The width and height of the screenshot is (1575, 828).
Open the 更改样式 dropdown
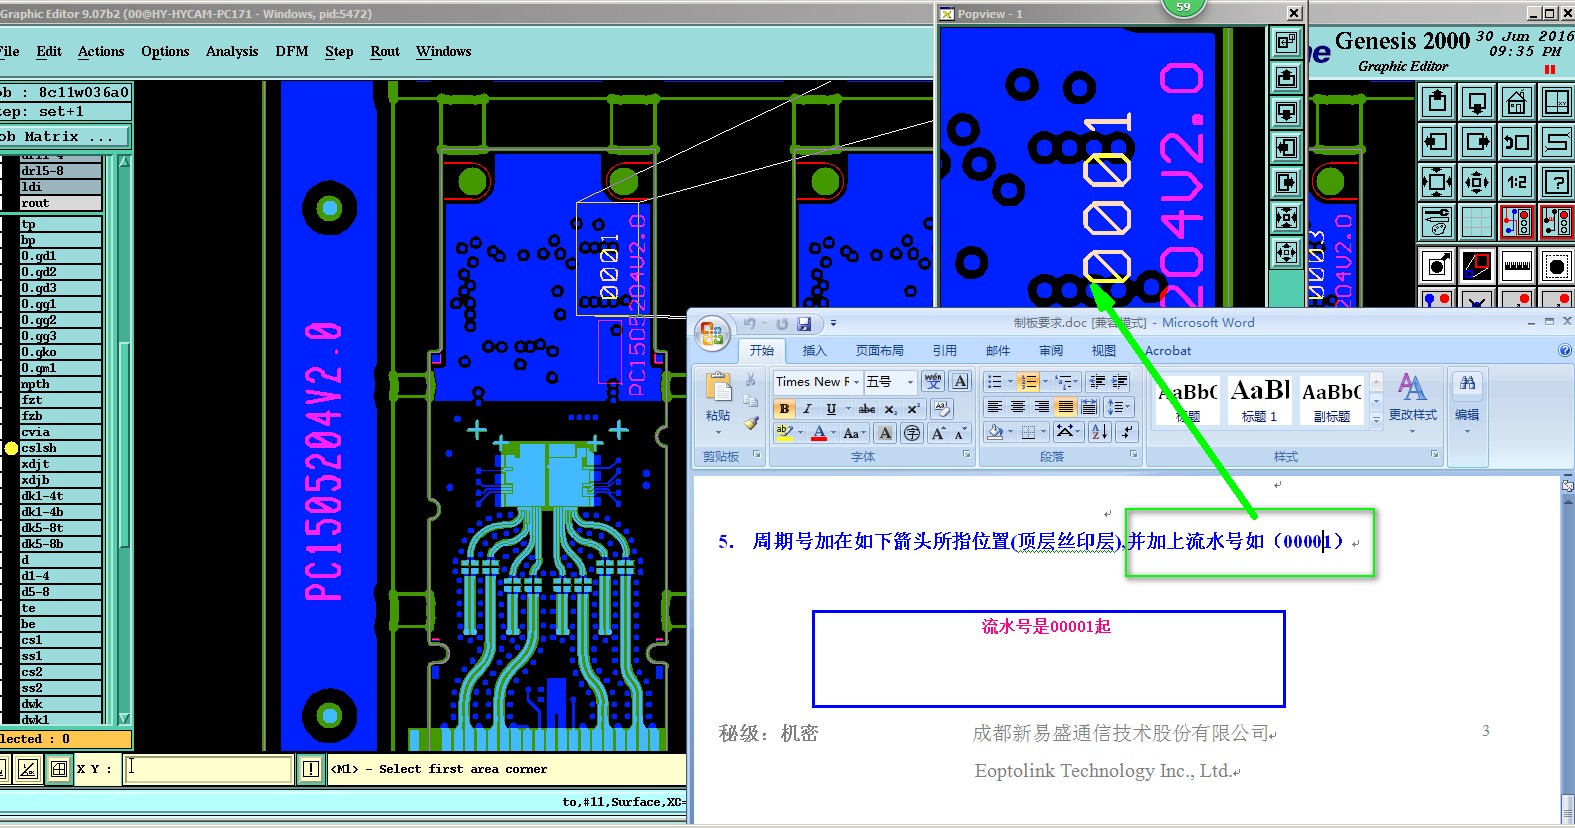[x=1412, y=403]
